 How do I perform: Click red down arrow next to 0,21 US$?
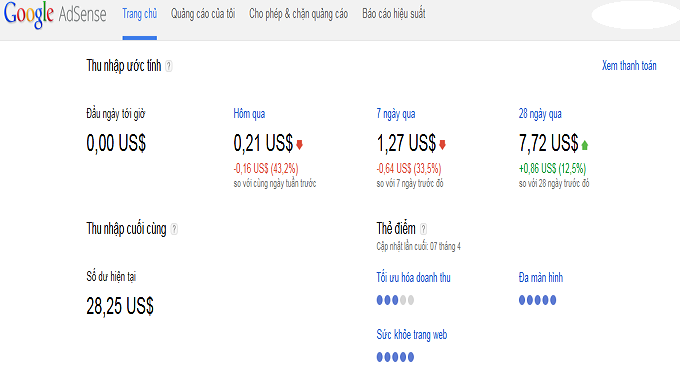pos(299,144)
